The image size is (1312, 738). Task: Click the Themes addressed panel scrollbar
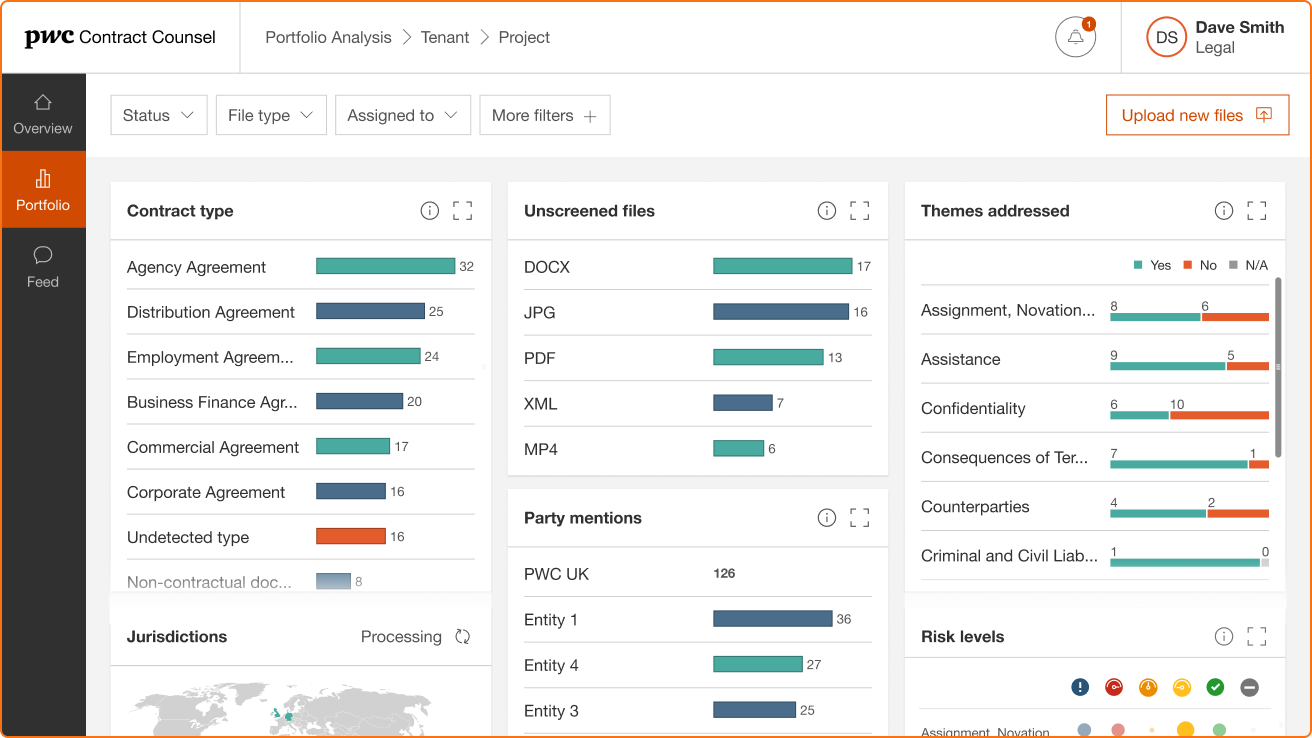(1277, 367)
